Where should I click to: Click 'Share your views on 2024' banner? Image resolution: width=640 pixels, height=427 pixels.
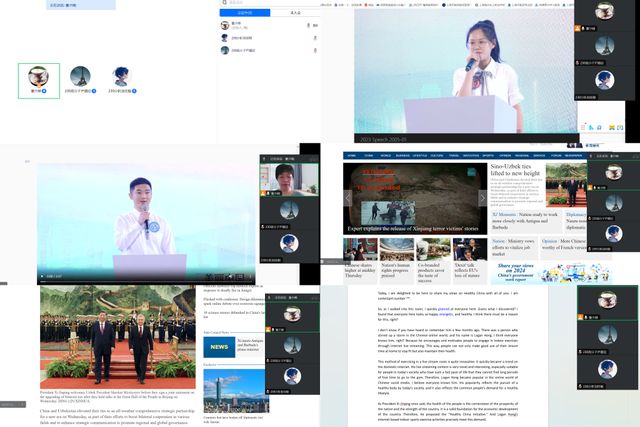pos(551,273)
